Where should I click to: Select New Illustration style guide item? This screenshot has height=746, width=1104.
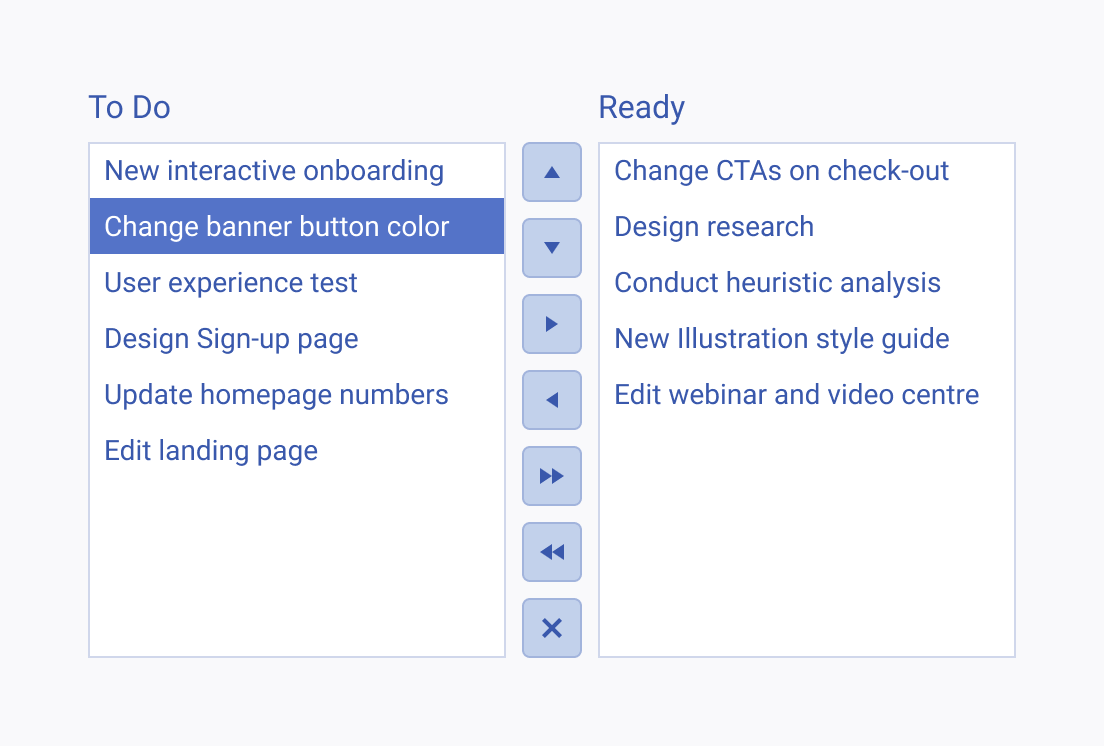point(807,339)
